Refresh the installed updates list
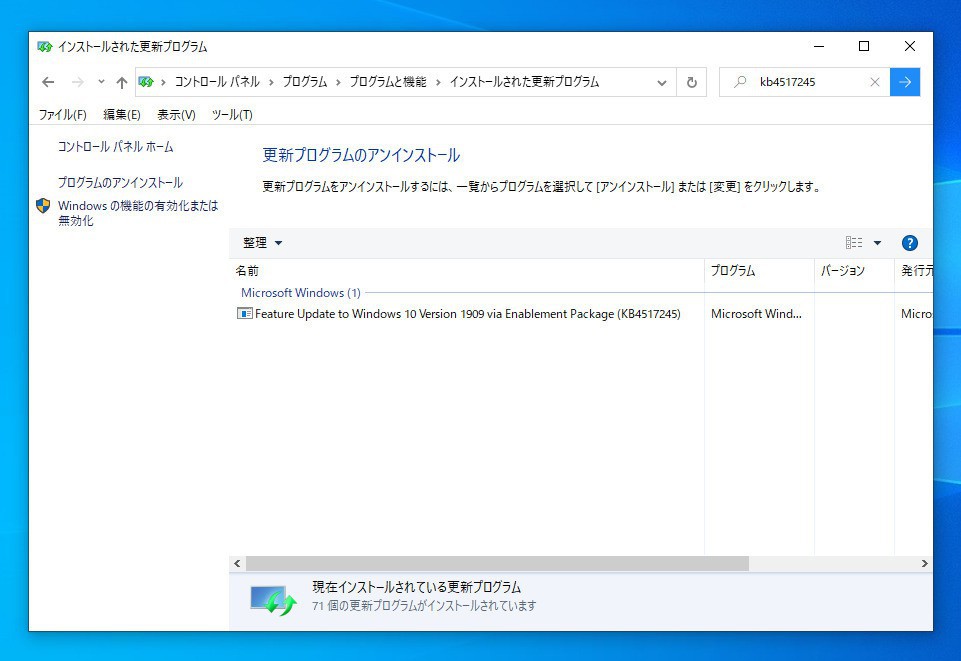961x661 pixels. click(691, 82)
